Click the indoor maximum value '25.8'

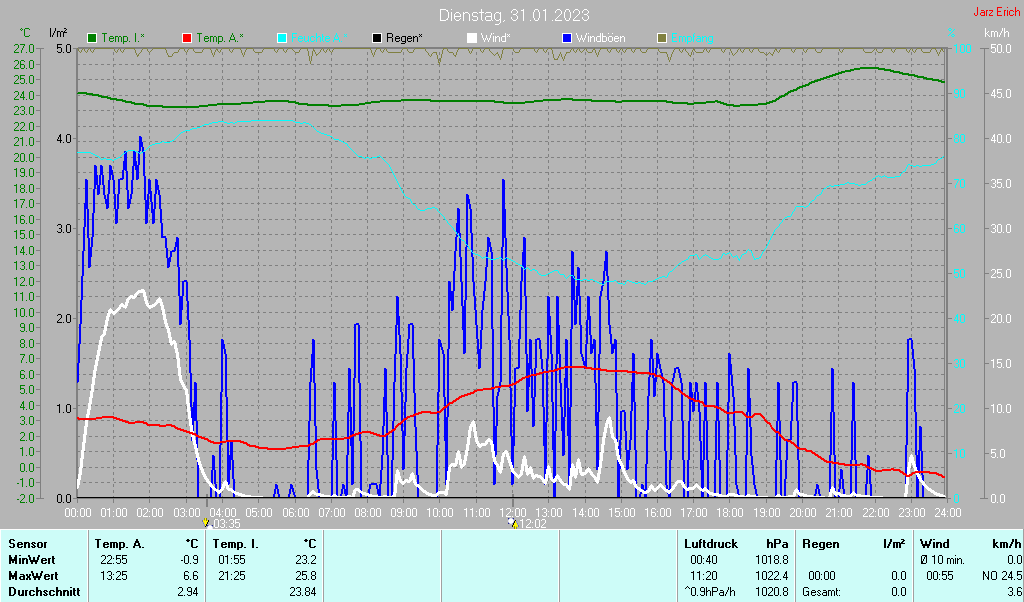tap(306, 577)
